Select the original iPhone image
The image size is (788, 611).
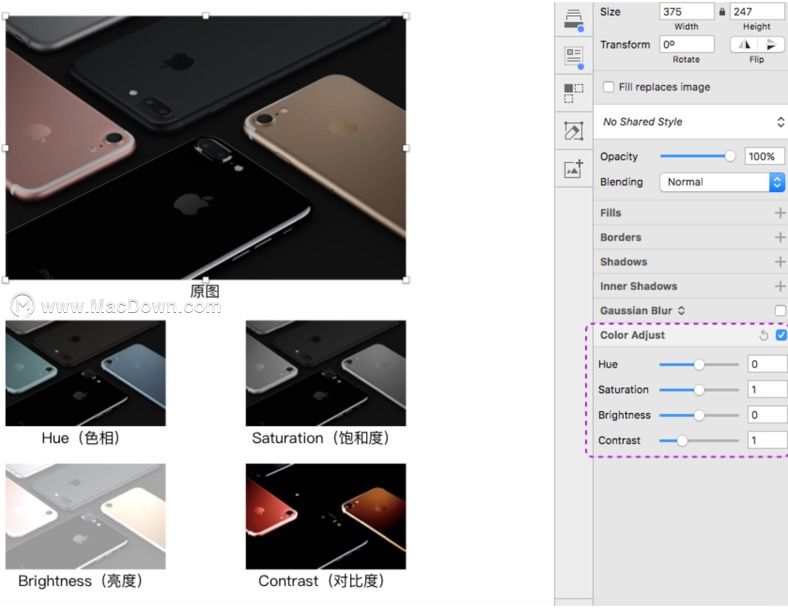click(206, 148)
